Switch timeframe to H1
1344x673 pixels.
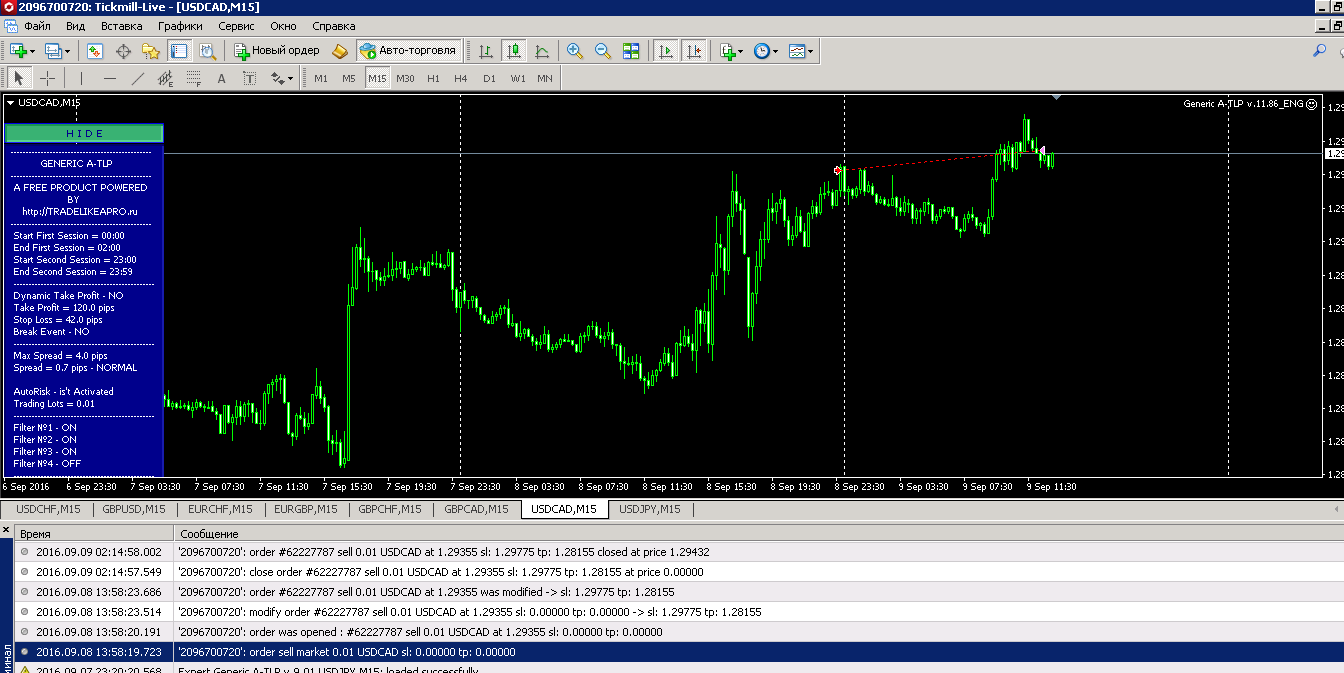[x=433, y=78]
